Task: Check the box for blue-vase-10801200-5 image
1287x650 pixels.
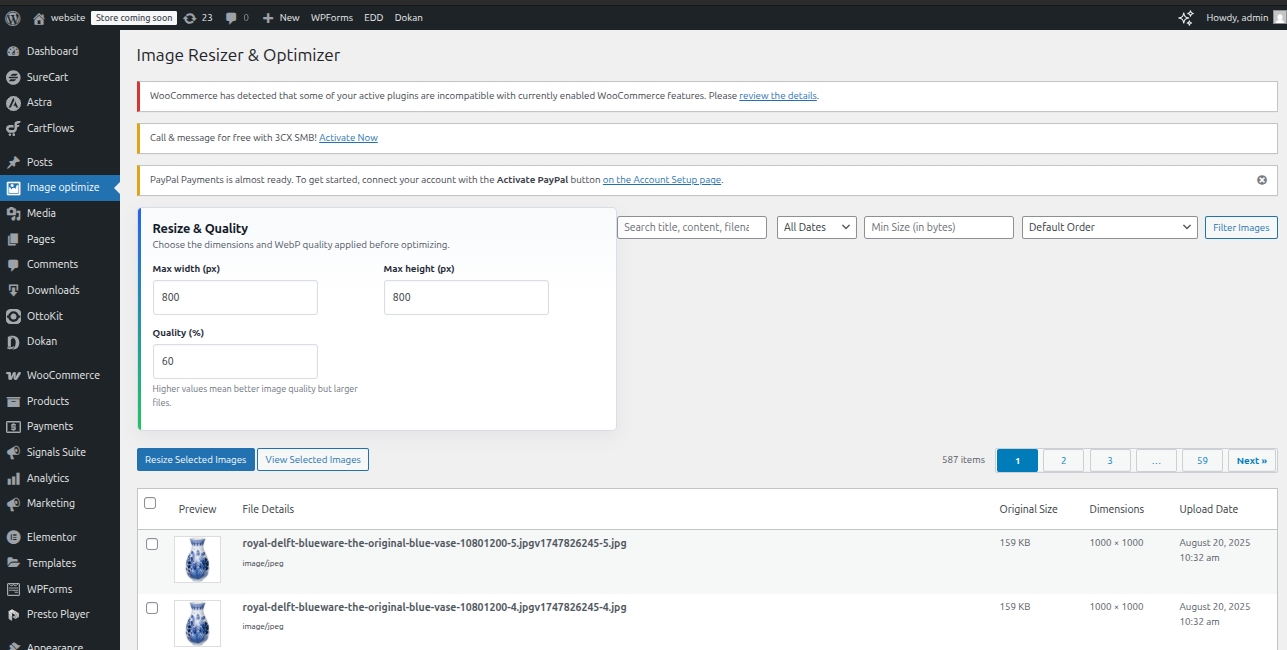Action: point(152,544)
